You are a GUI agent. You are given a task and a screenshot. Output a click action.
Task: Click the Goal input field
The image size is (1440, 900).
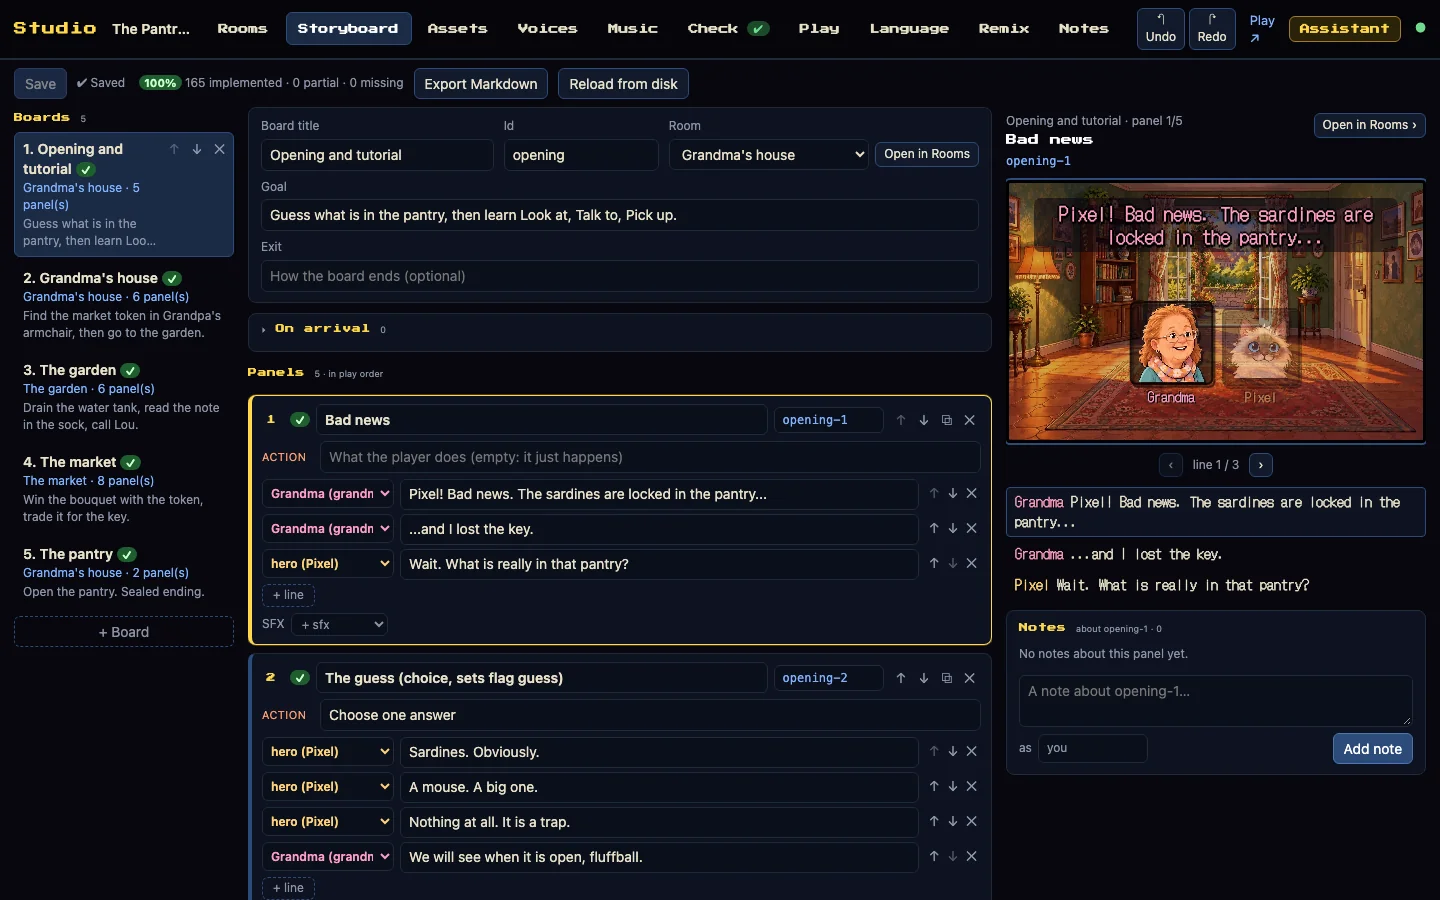coord(620,215)
